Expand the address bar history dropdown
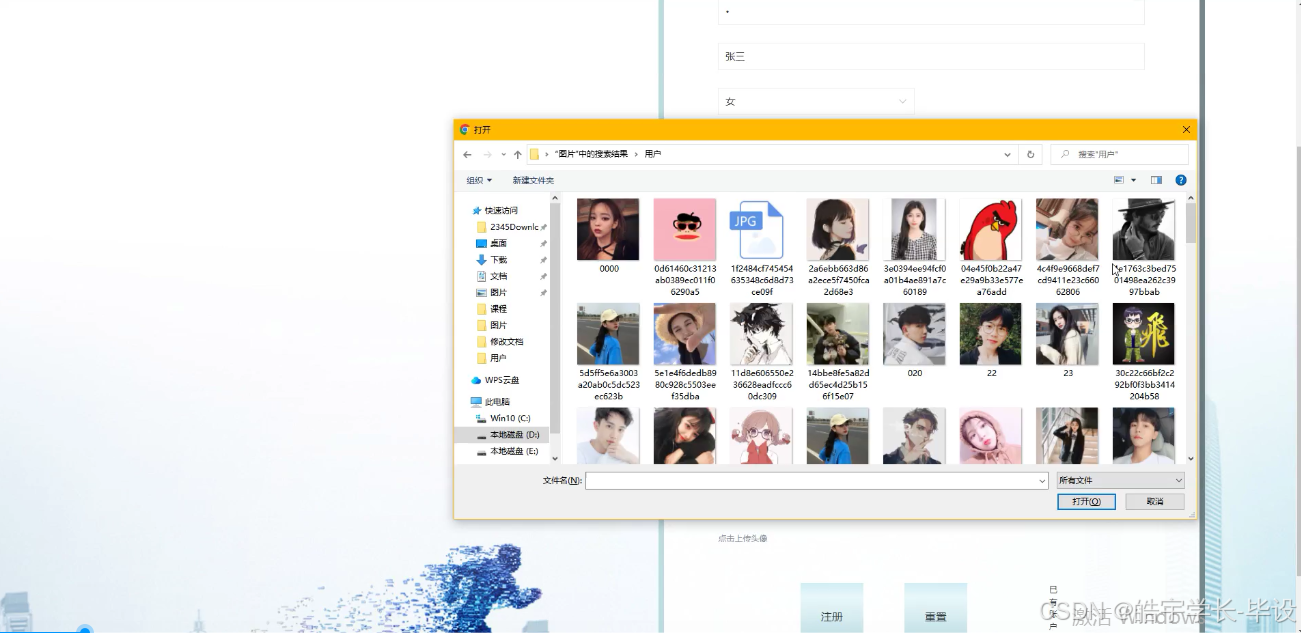1301x633 pixels. (1007, 154)
